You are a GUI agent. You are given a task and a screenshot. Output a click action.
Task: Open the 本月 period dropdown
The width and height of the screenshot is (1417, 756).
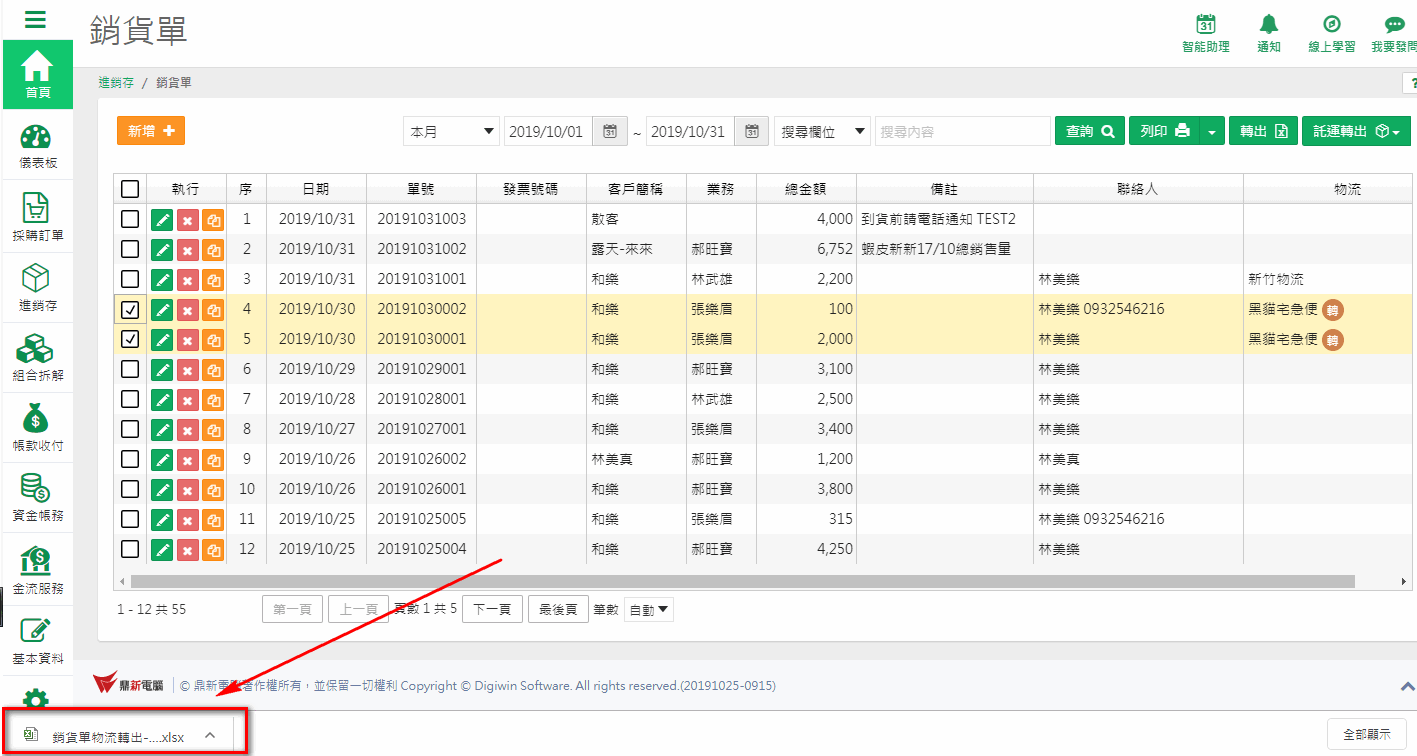pos(451,131)
